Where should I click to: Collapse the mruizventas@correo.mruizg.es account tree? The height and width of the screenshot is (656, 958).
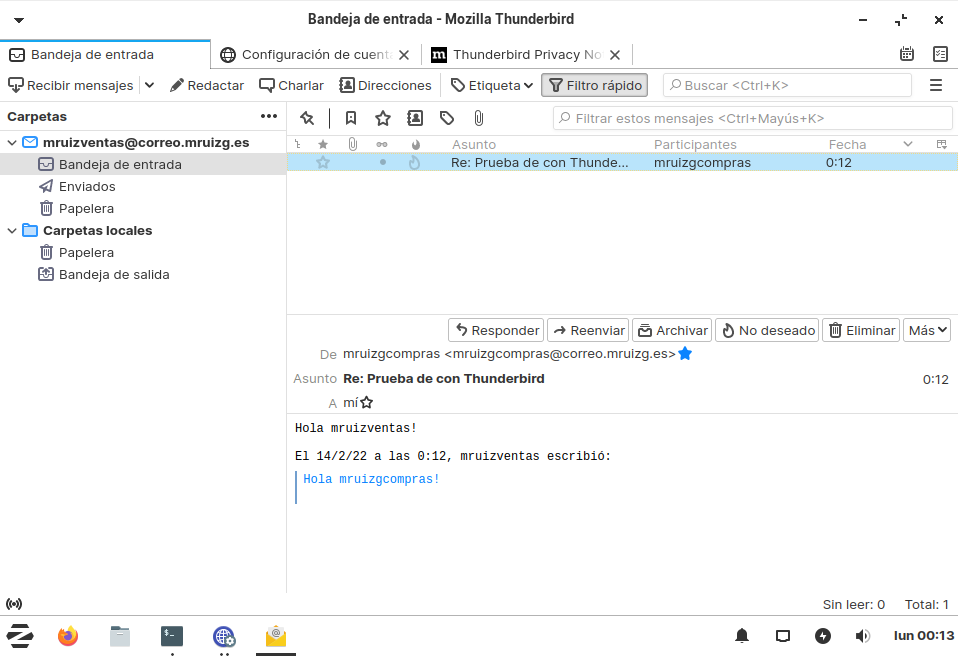[12, 143]
